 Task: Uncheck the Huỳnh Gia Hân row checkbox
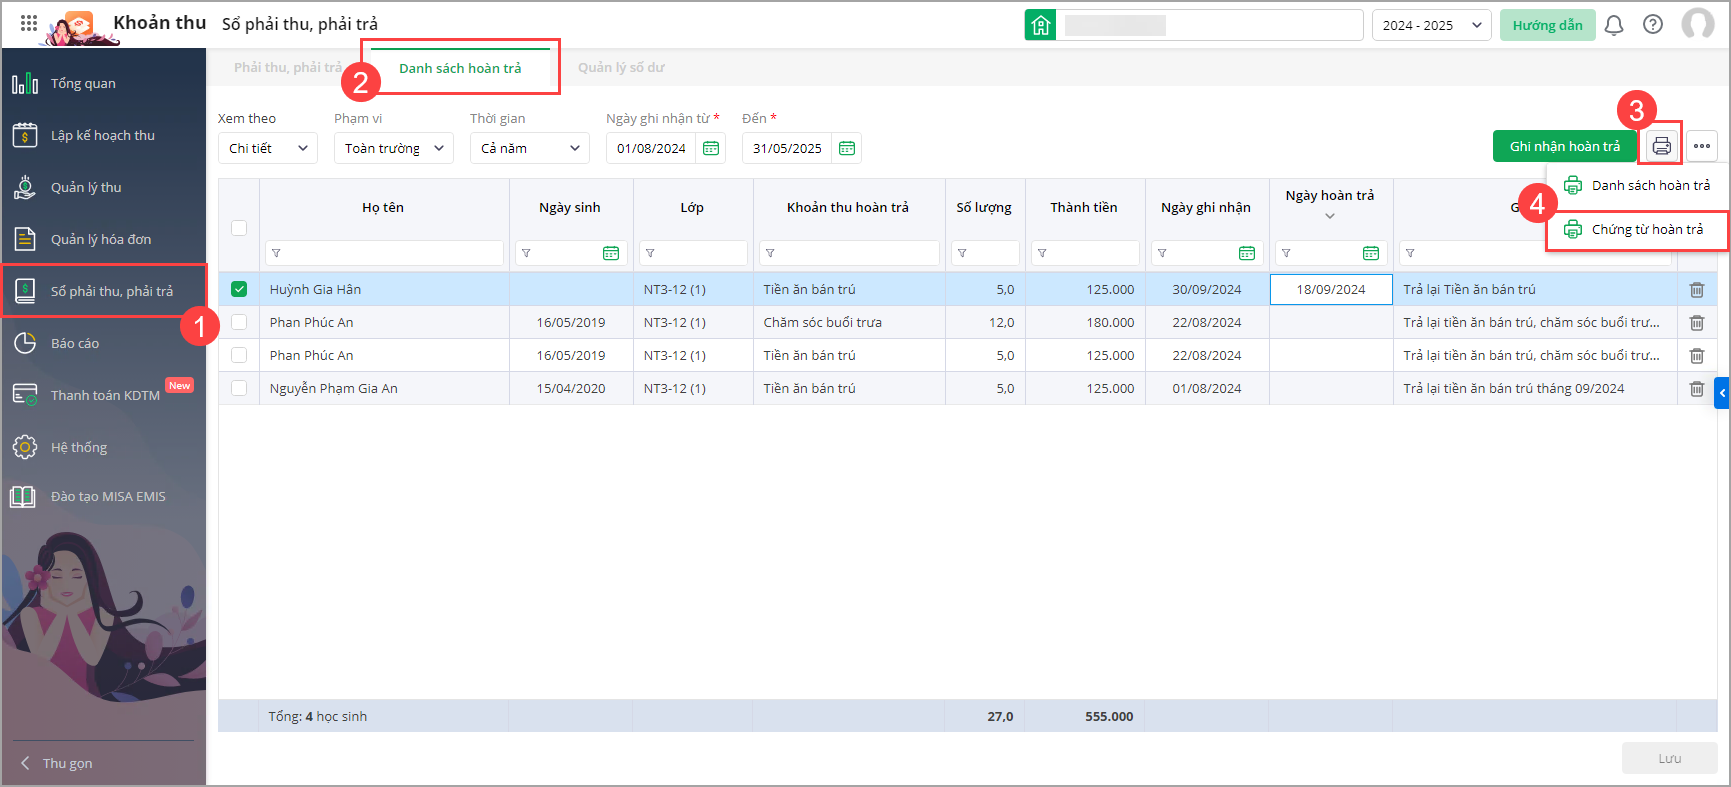click(x=239, y=289)
